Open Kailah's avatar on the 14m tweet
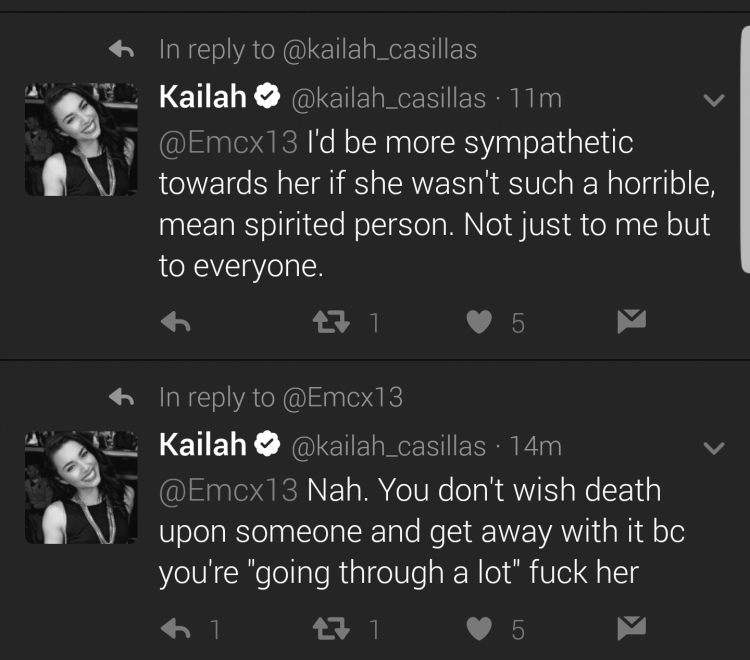Image resolution: width=750 pixels, height=660 pixels. [x=81, y=487]
